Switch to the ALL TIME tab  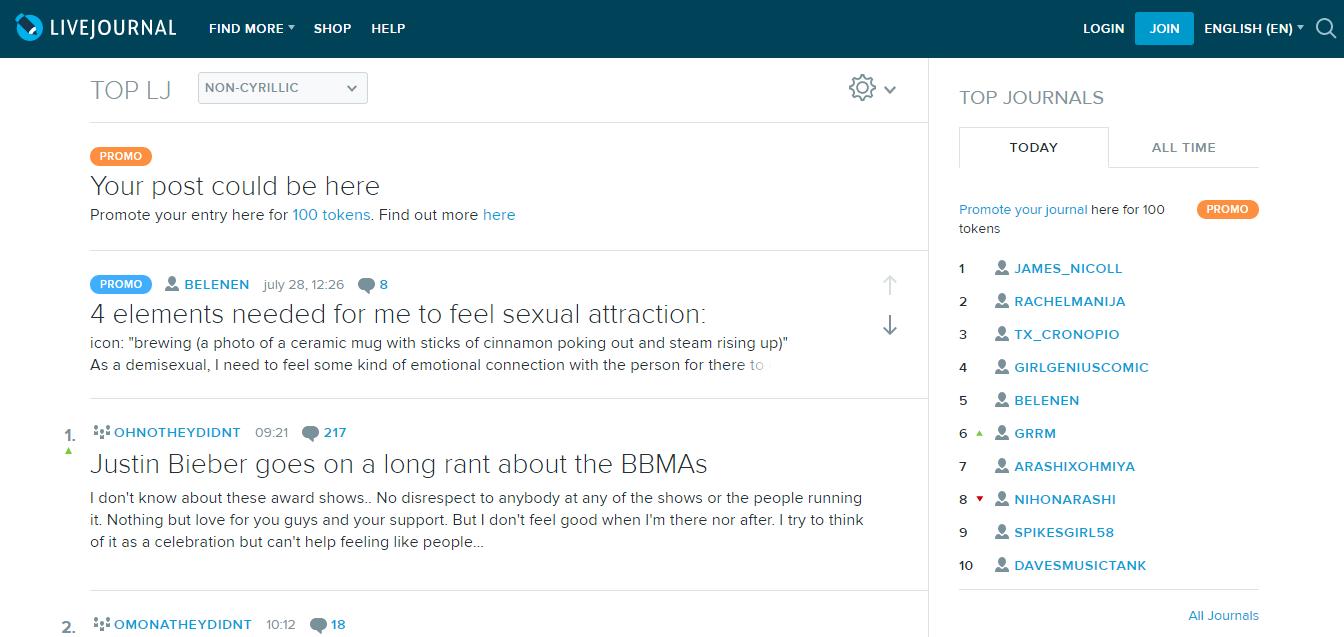pos(1184,147)
